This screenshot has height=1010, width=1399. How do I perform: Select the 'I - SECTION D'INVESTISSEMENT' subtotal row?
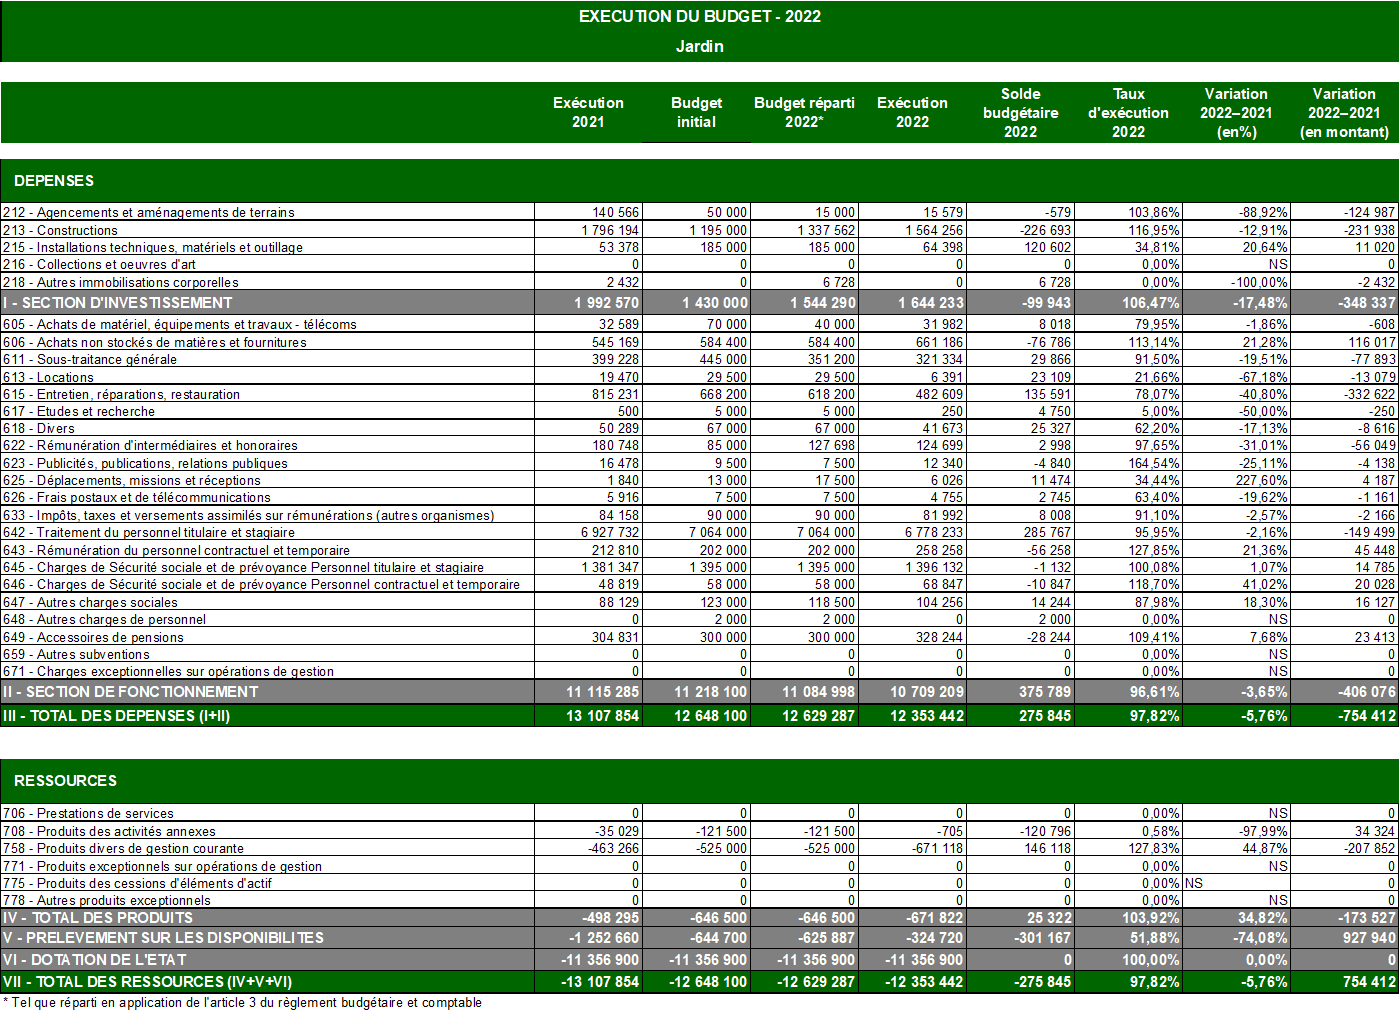[x=117, y=303]
